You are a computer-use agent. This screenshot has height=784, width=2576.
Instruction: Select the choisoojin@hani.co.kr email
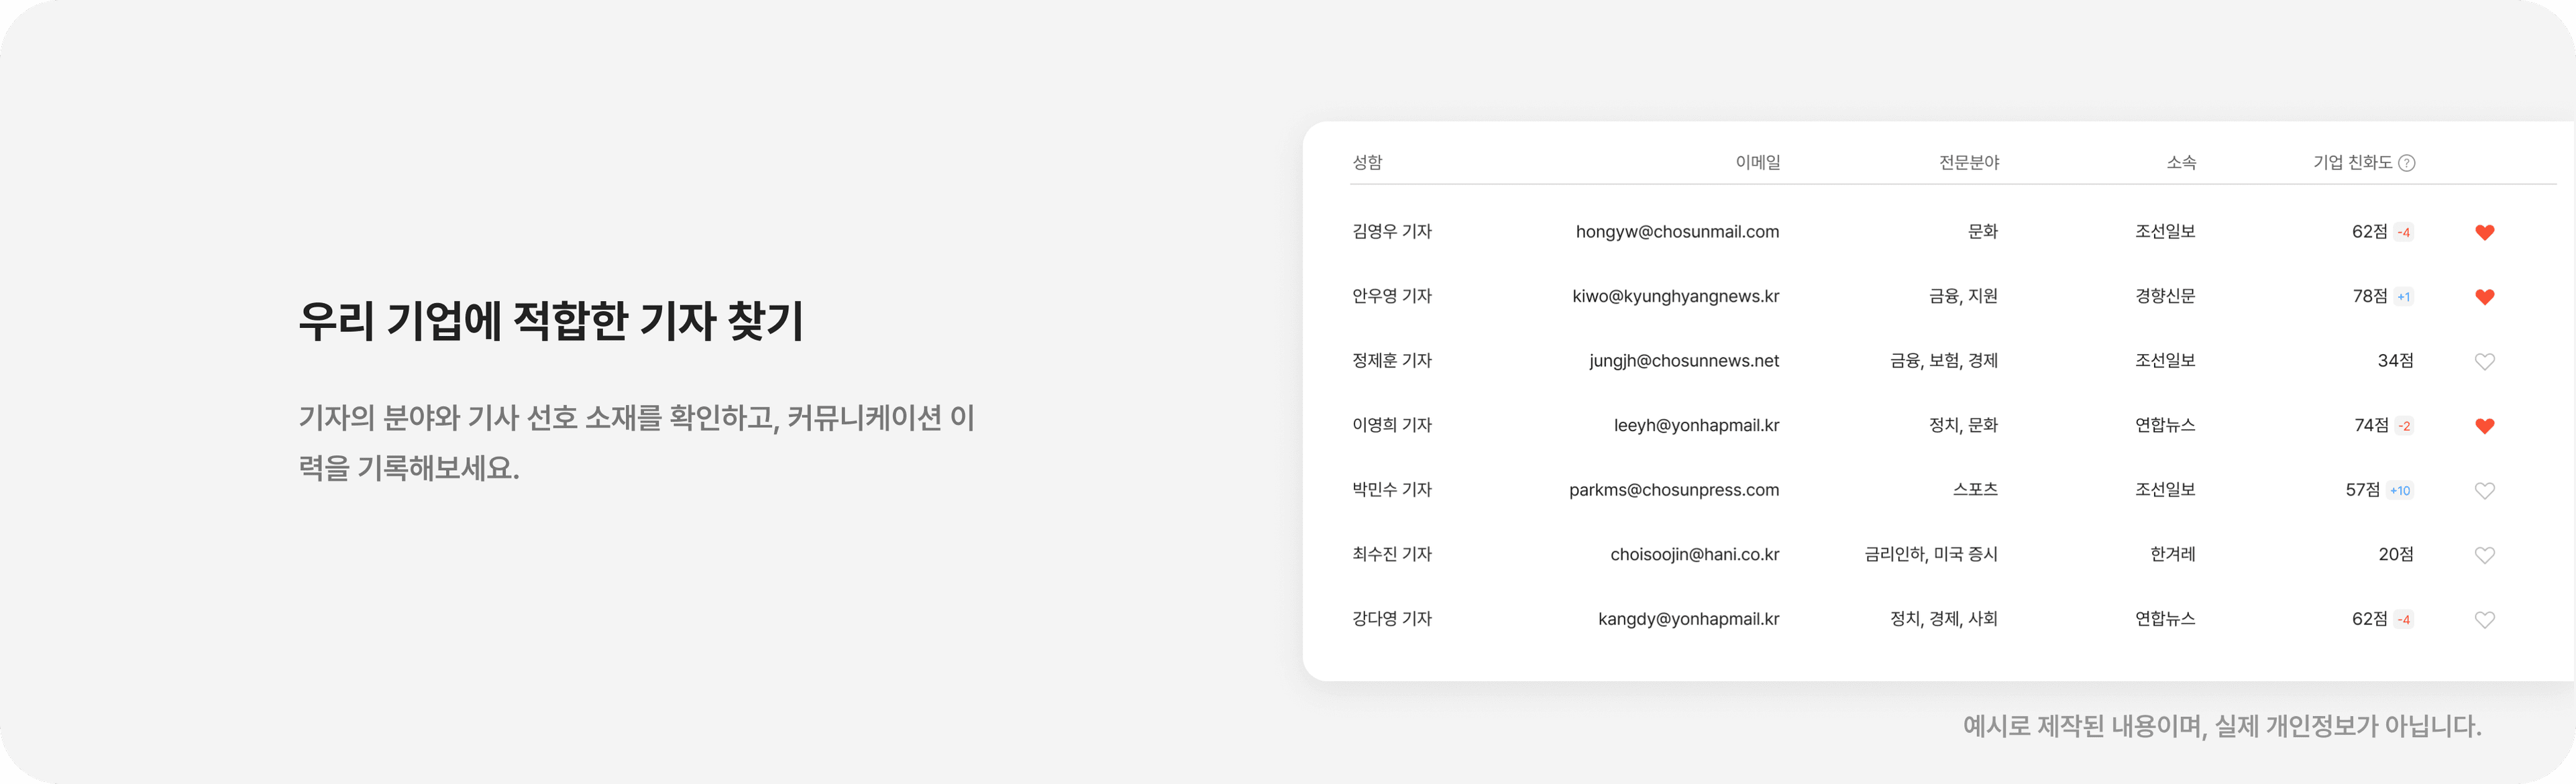click(1694, 554)
